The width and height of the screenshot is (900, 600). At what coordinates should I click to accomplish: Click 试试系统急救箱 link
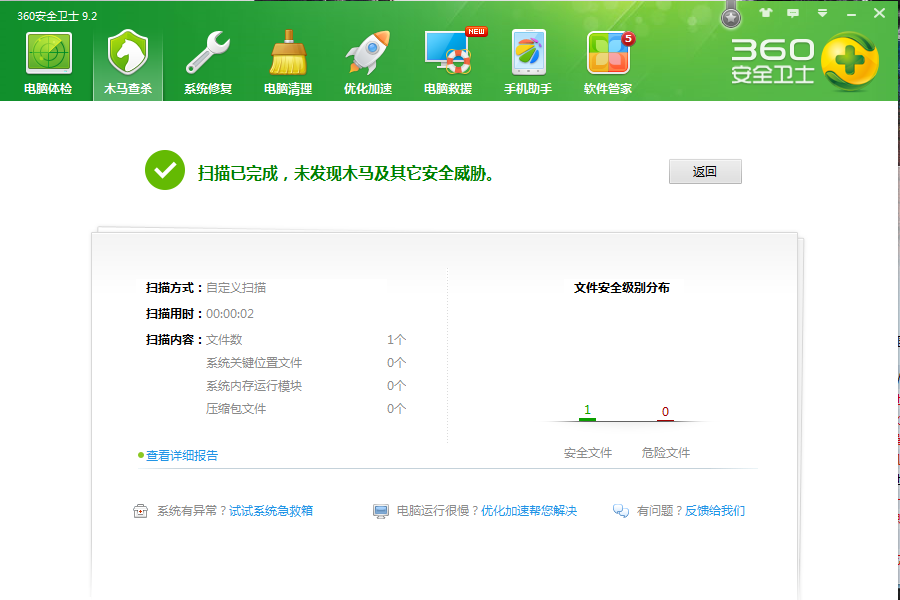(x=271, y=511)
